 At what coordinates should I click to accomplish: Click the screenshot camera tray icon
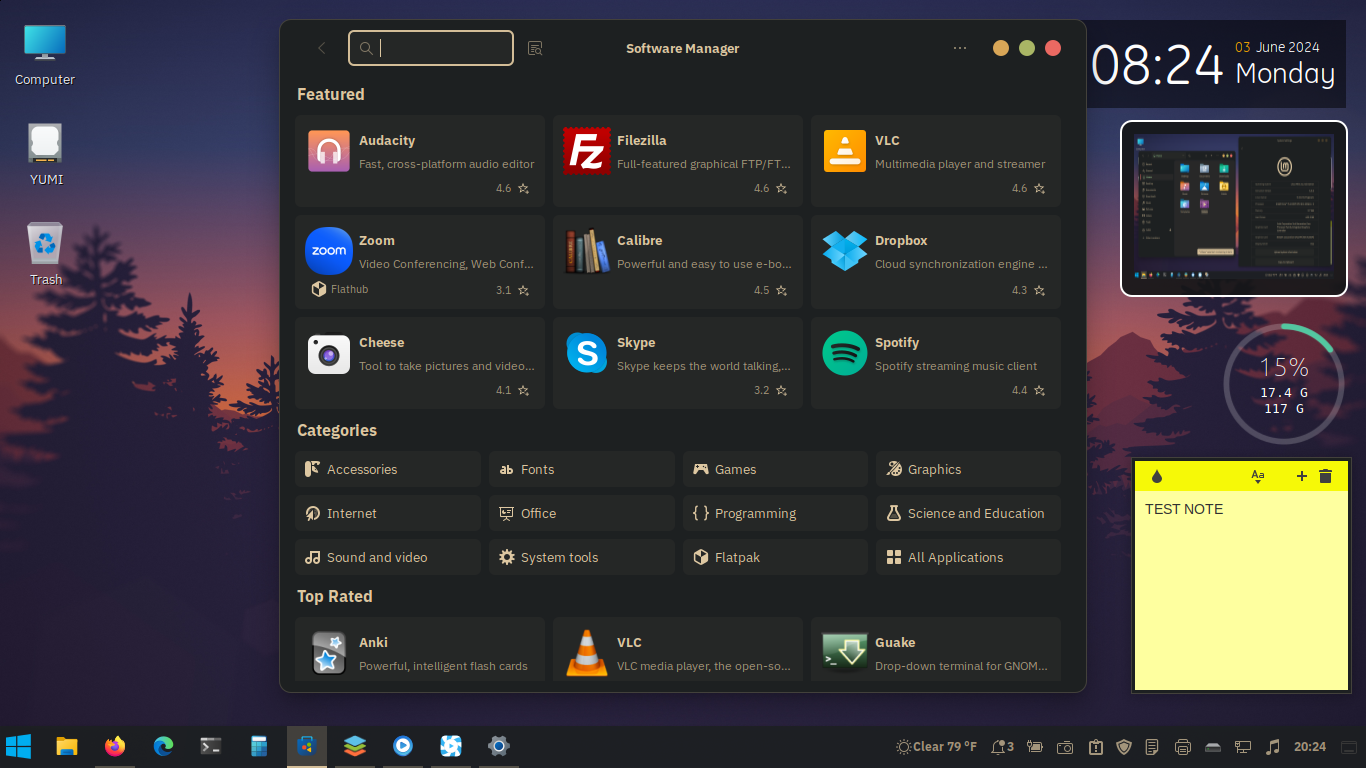1066,747
